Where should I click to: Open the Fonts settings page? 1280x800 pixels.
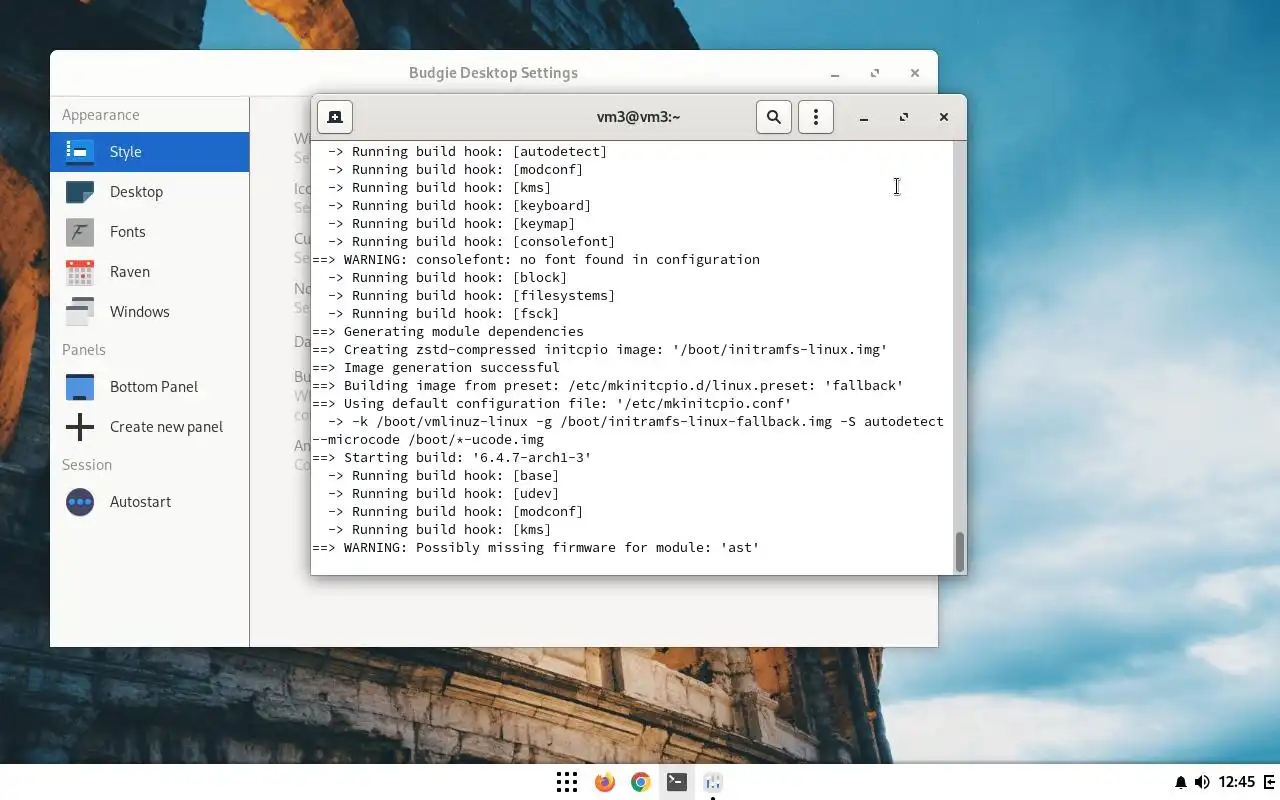(x=150, y=232)
